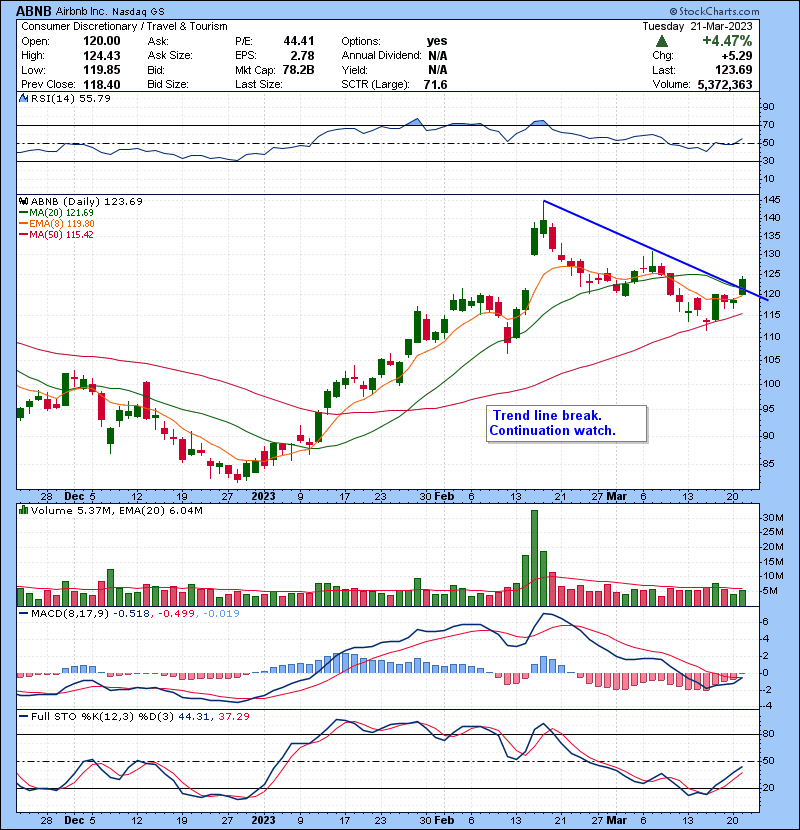This screenshot has height=830, width=800.
Task: Select the Prev Close value 118.40
Action: click(102, 84)
